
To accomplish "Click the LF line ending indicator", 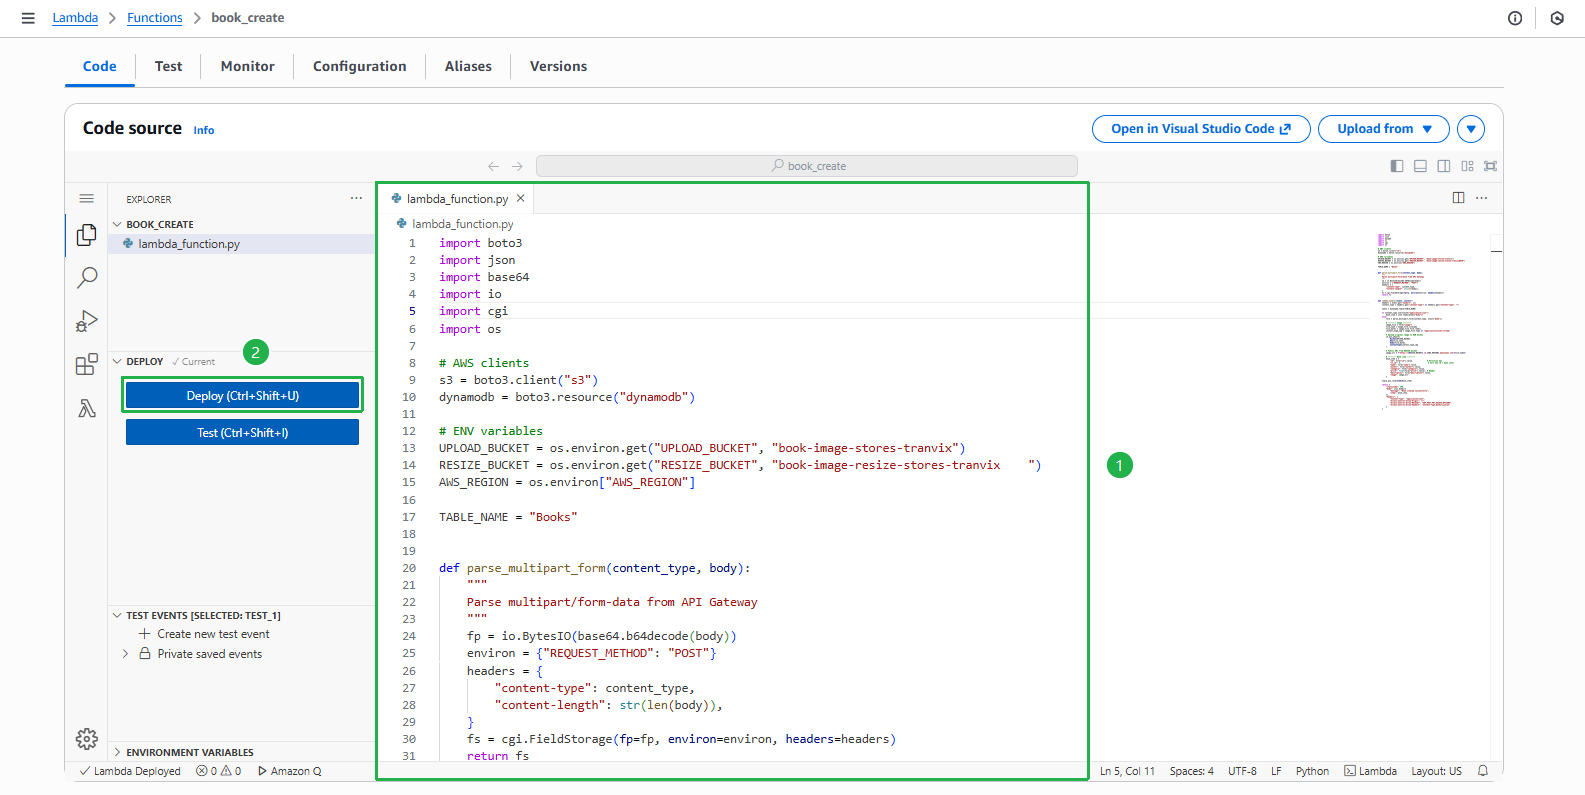I will (x=1276, y=771).
